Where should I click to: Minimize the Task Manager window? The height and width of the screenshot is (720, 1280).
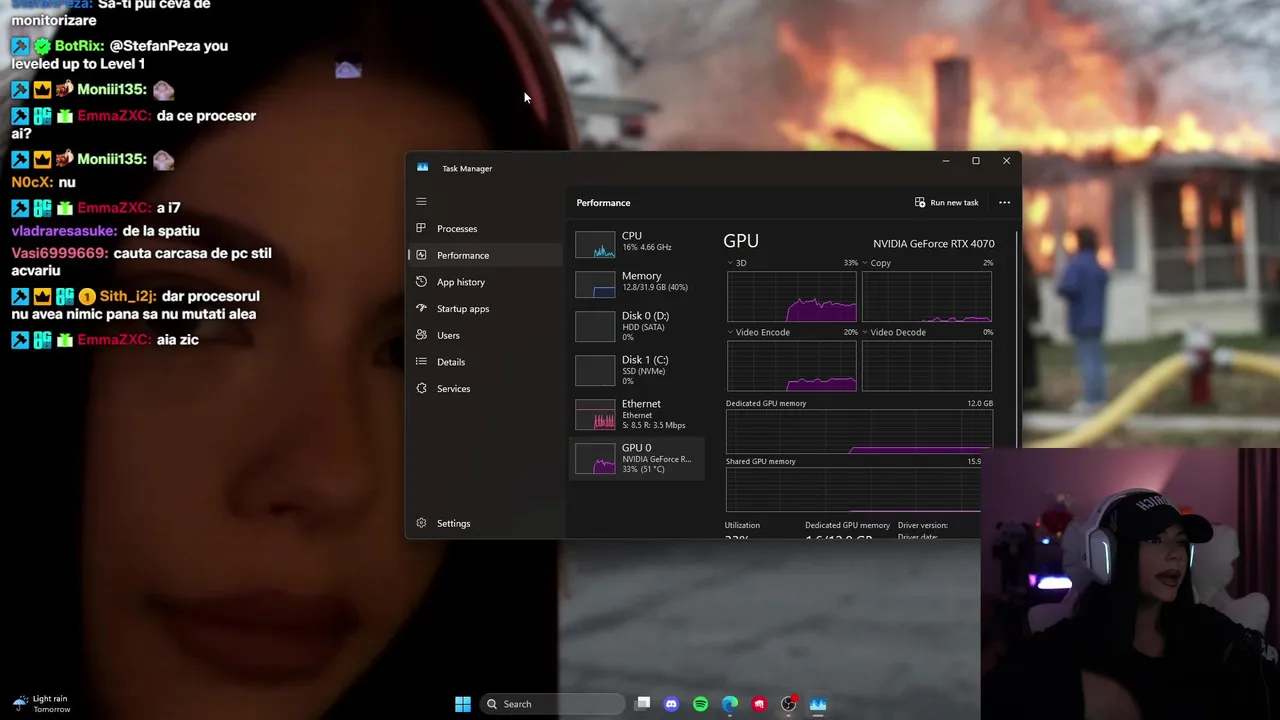pos(946,161)
